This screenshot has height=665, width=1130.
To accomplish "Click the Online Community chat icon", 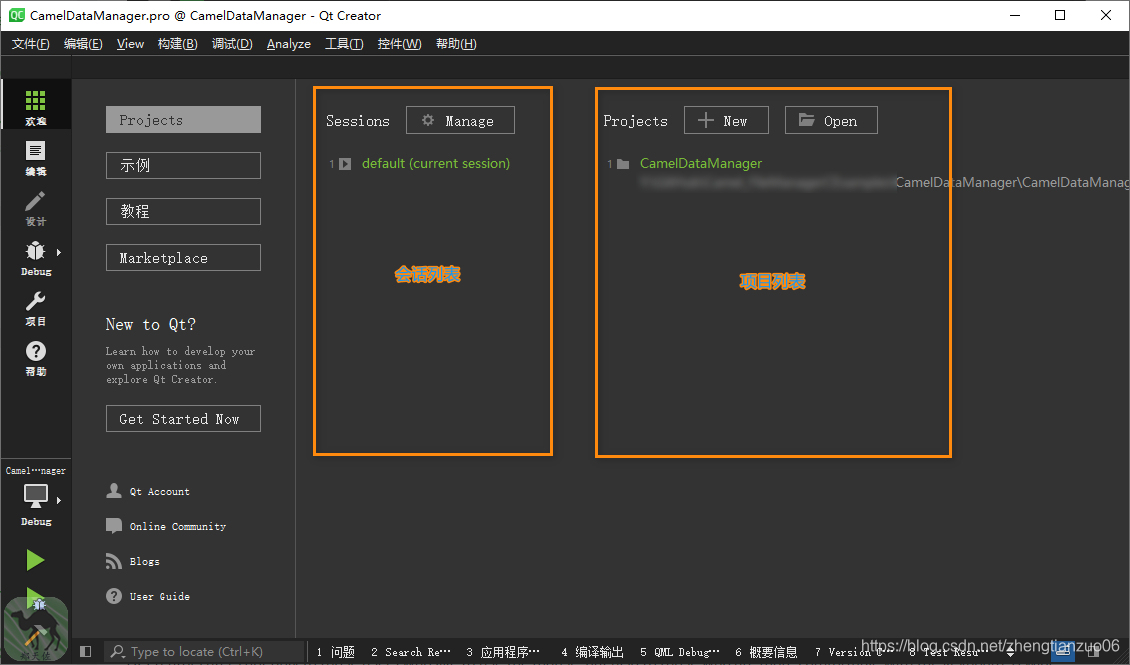I will (114, 526).
